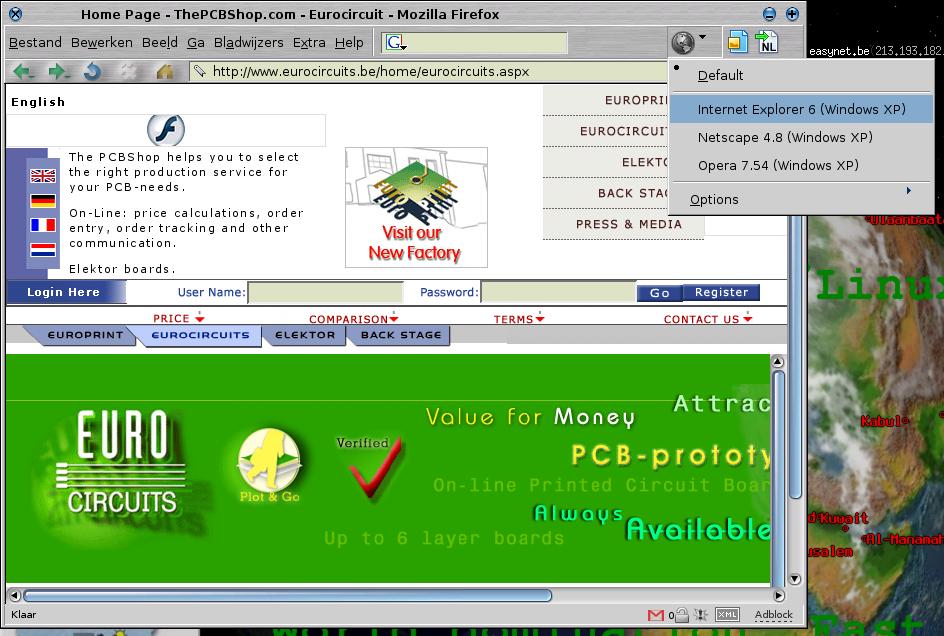Open the Help menu

349,42
